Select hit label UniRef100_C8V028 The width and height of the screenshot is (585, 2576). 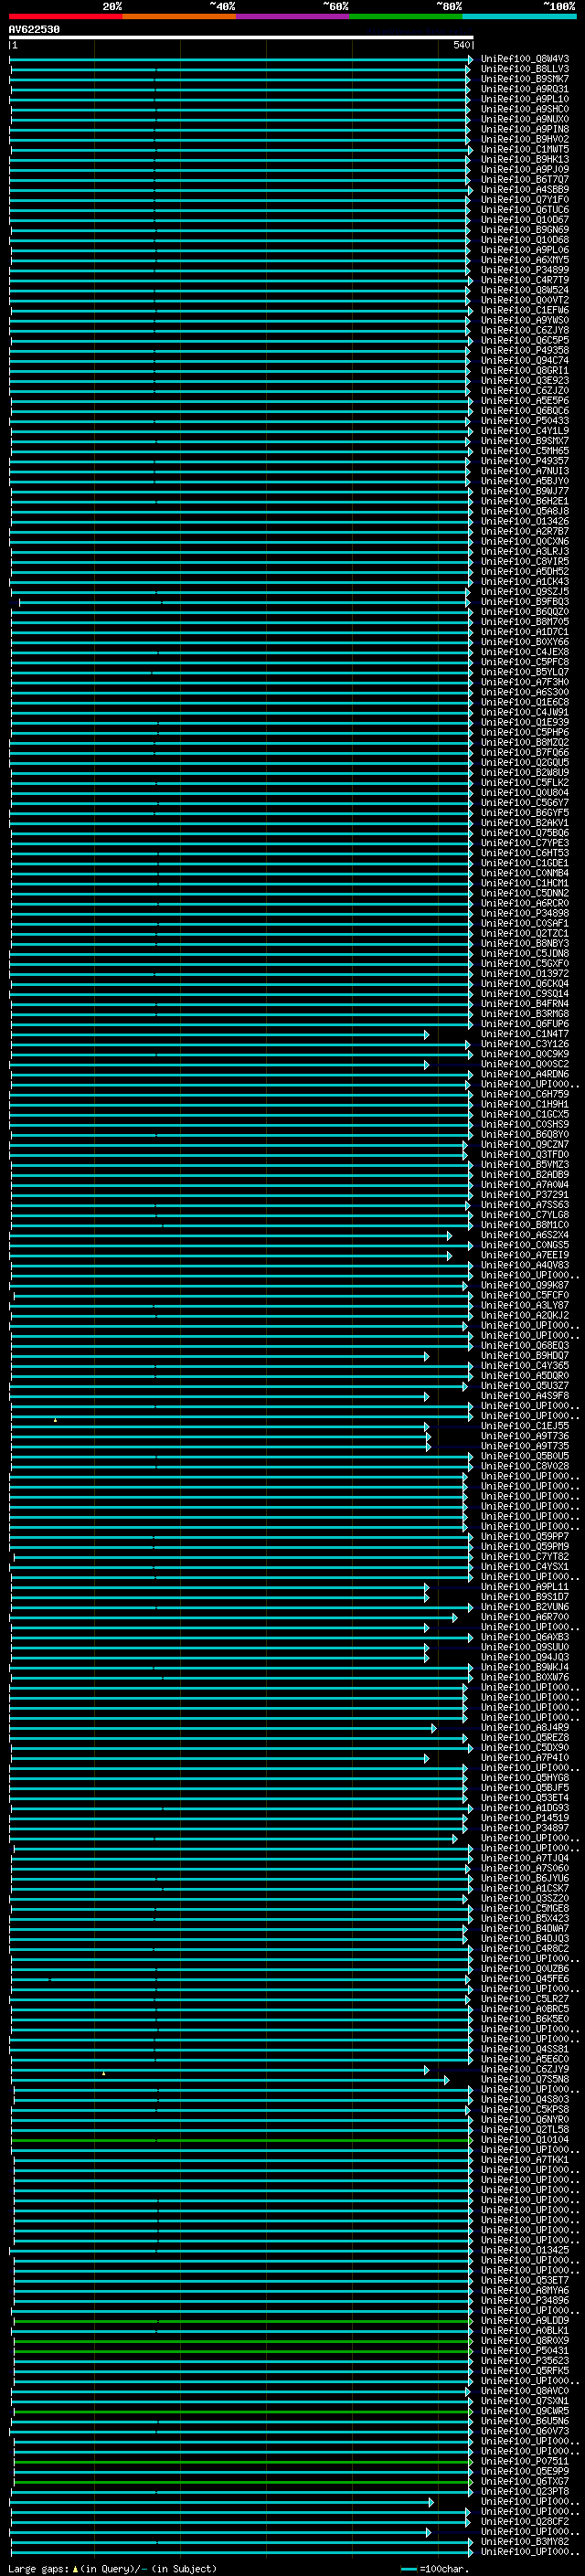[x=525, y=1466]
